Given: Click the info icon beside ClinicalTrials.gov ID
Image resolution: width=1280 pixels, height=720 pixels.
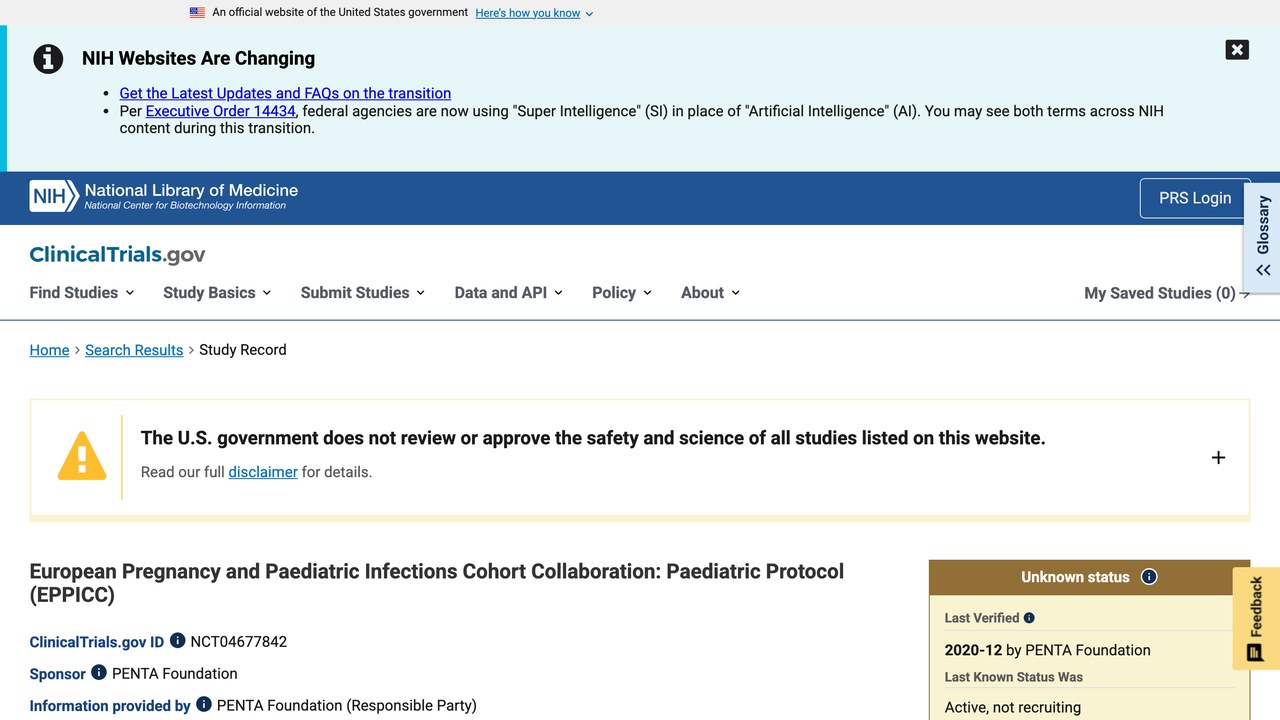Looking at the screenshot, I should pos(177,641).
